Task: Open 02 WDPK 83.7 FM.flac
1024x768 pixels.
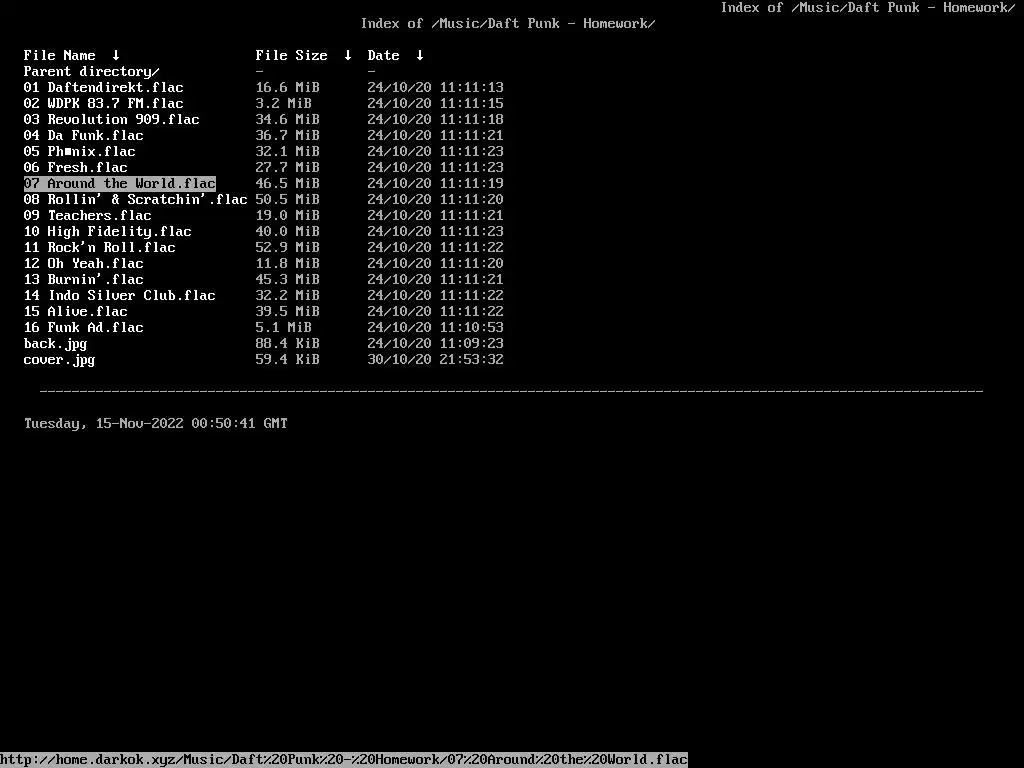Action: [103, 103]
